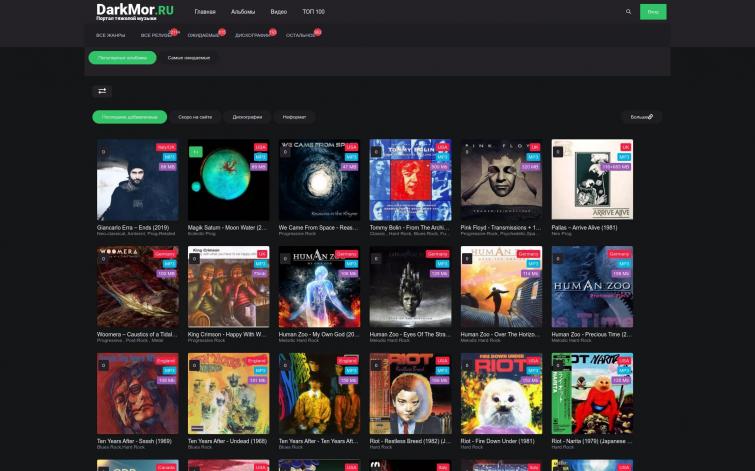Click the red counter badge on Дискографии
This screenshot has height=471, width=755.
tap(273, 32)
